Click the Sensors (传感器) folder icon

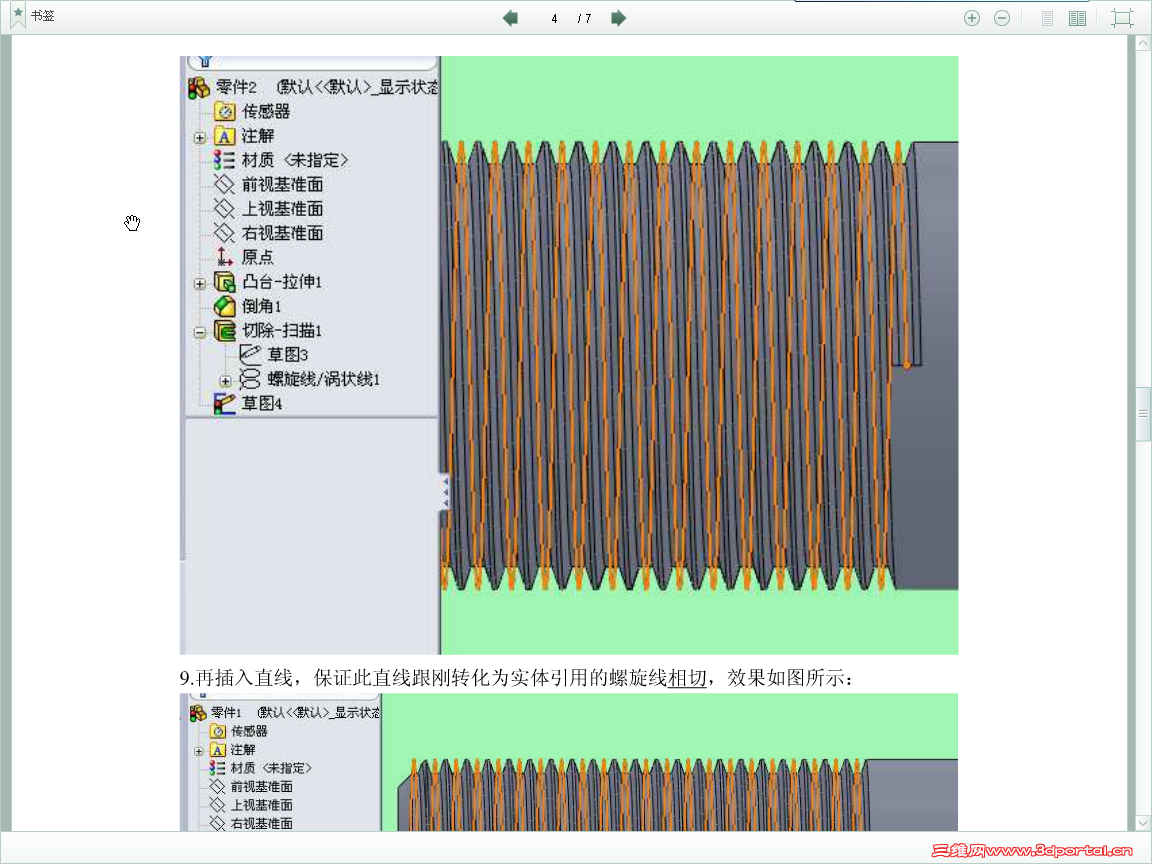click(226, 111)
